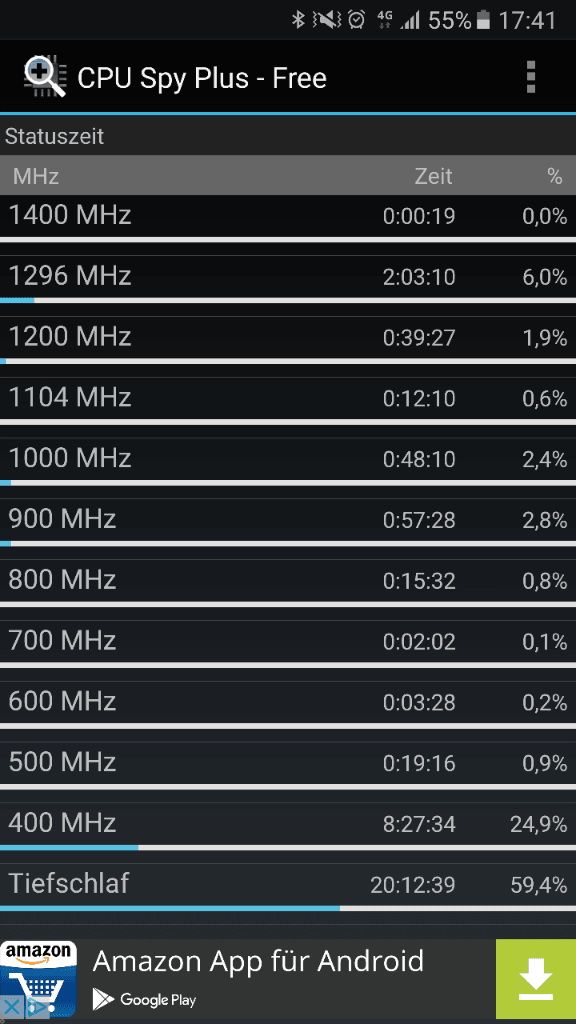Image resolution: width=576 pixels, height=1024 pixels.
Task: Tap the Zeit column header
Action: click(x=434, y=176)
